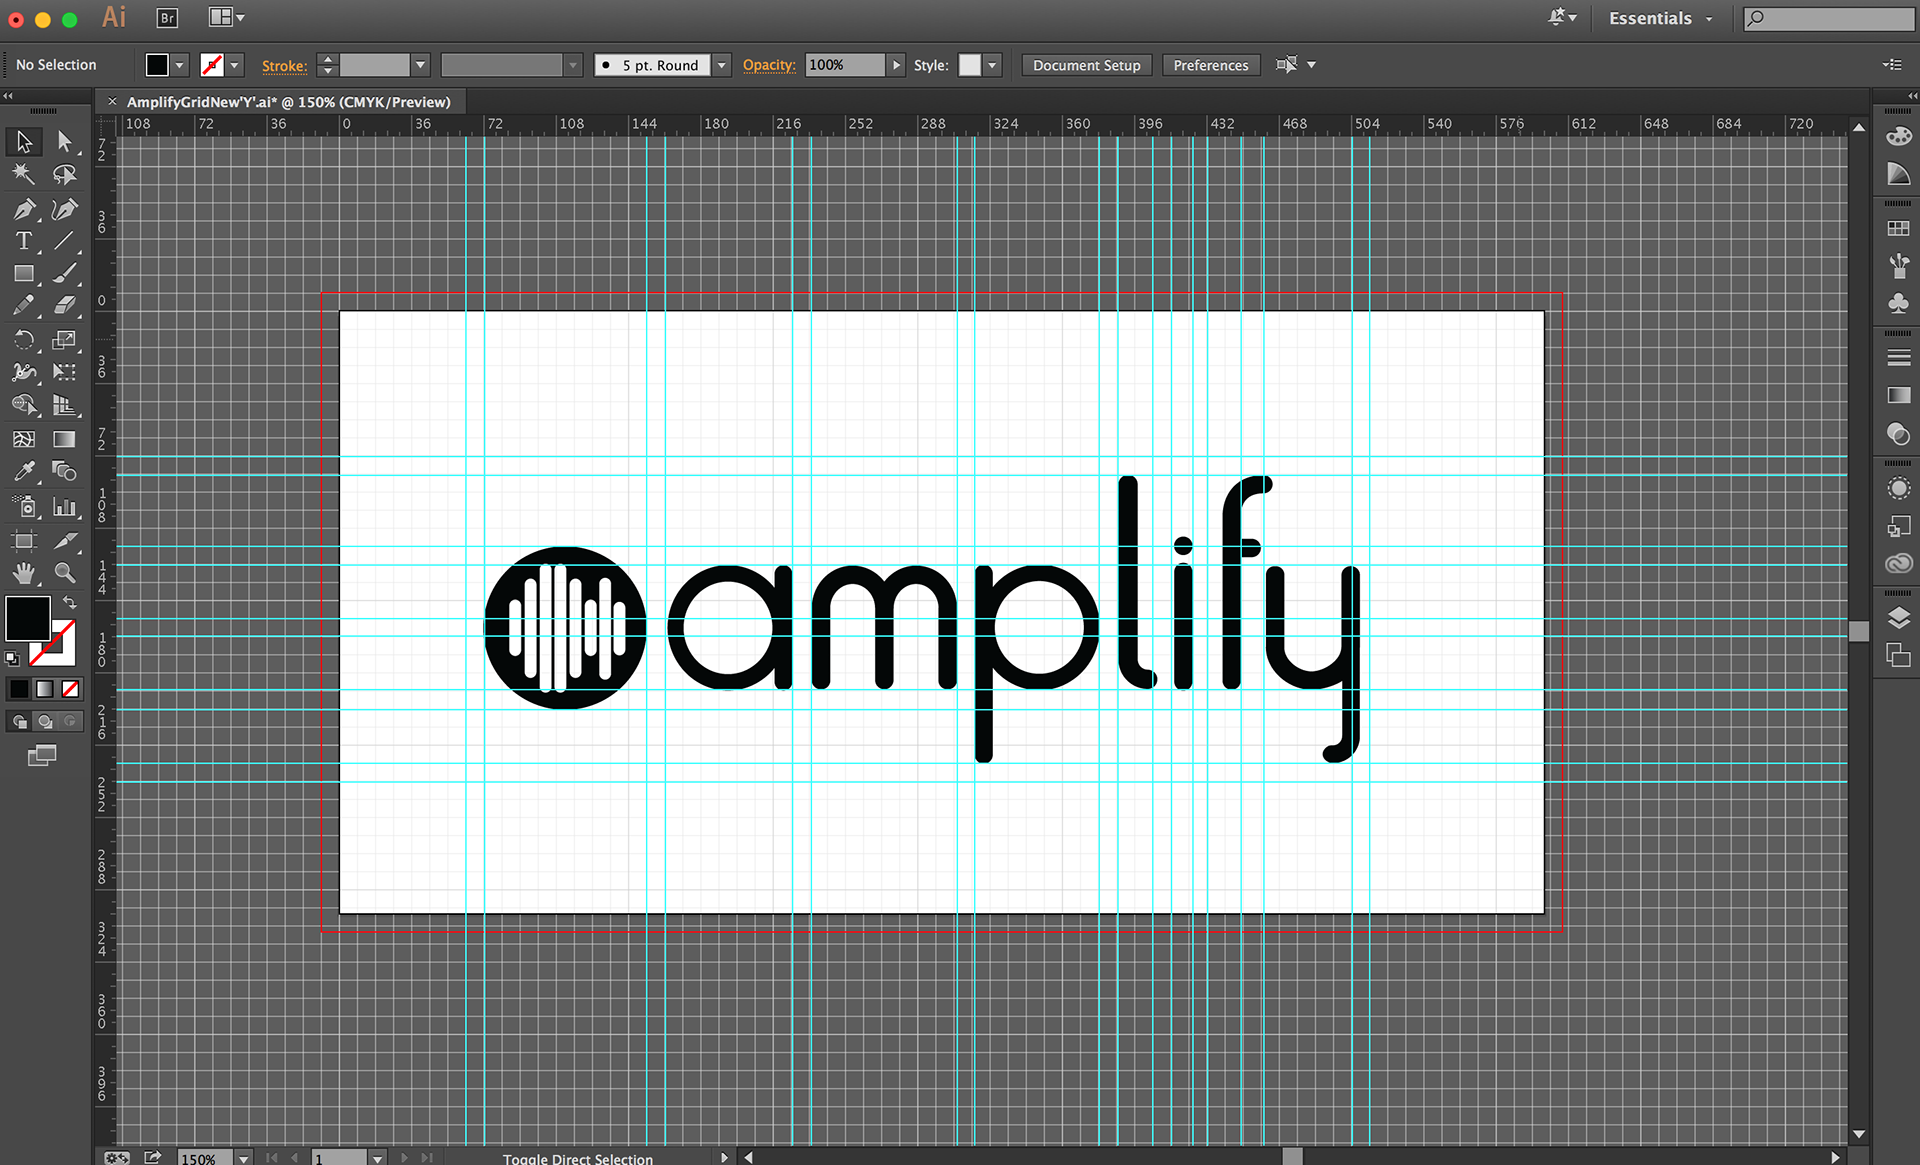Select the Pen tool

24,209
